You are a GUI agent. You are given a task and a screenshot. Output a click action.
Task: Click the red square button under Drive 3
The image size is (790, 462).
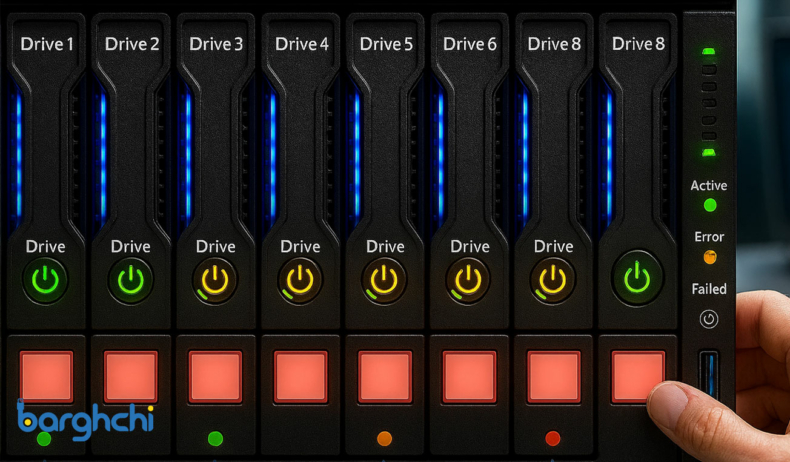click(216, 377)
